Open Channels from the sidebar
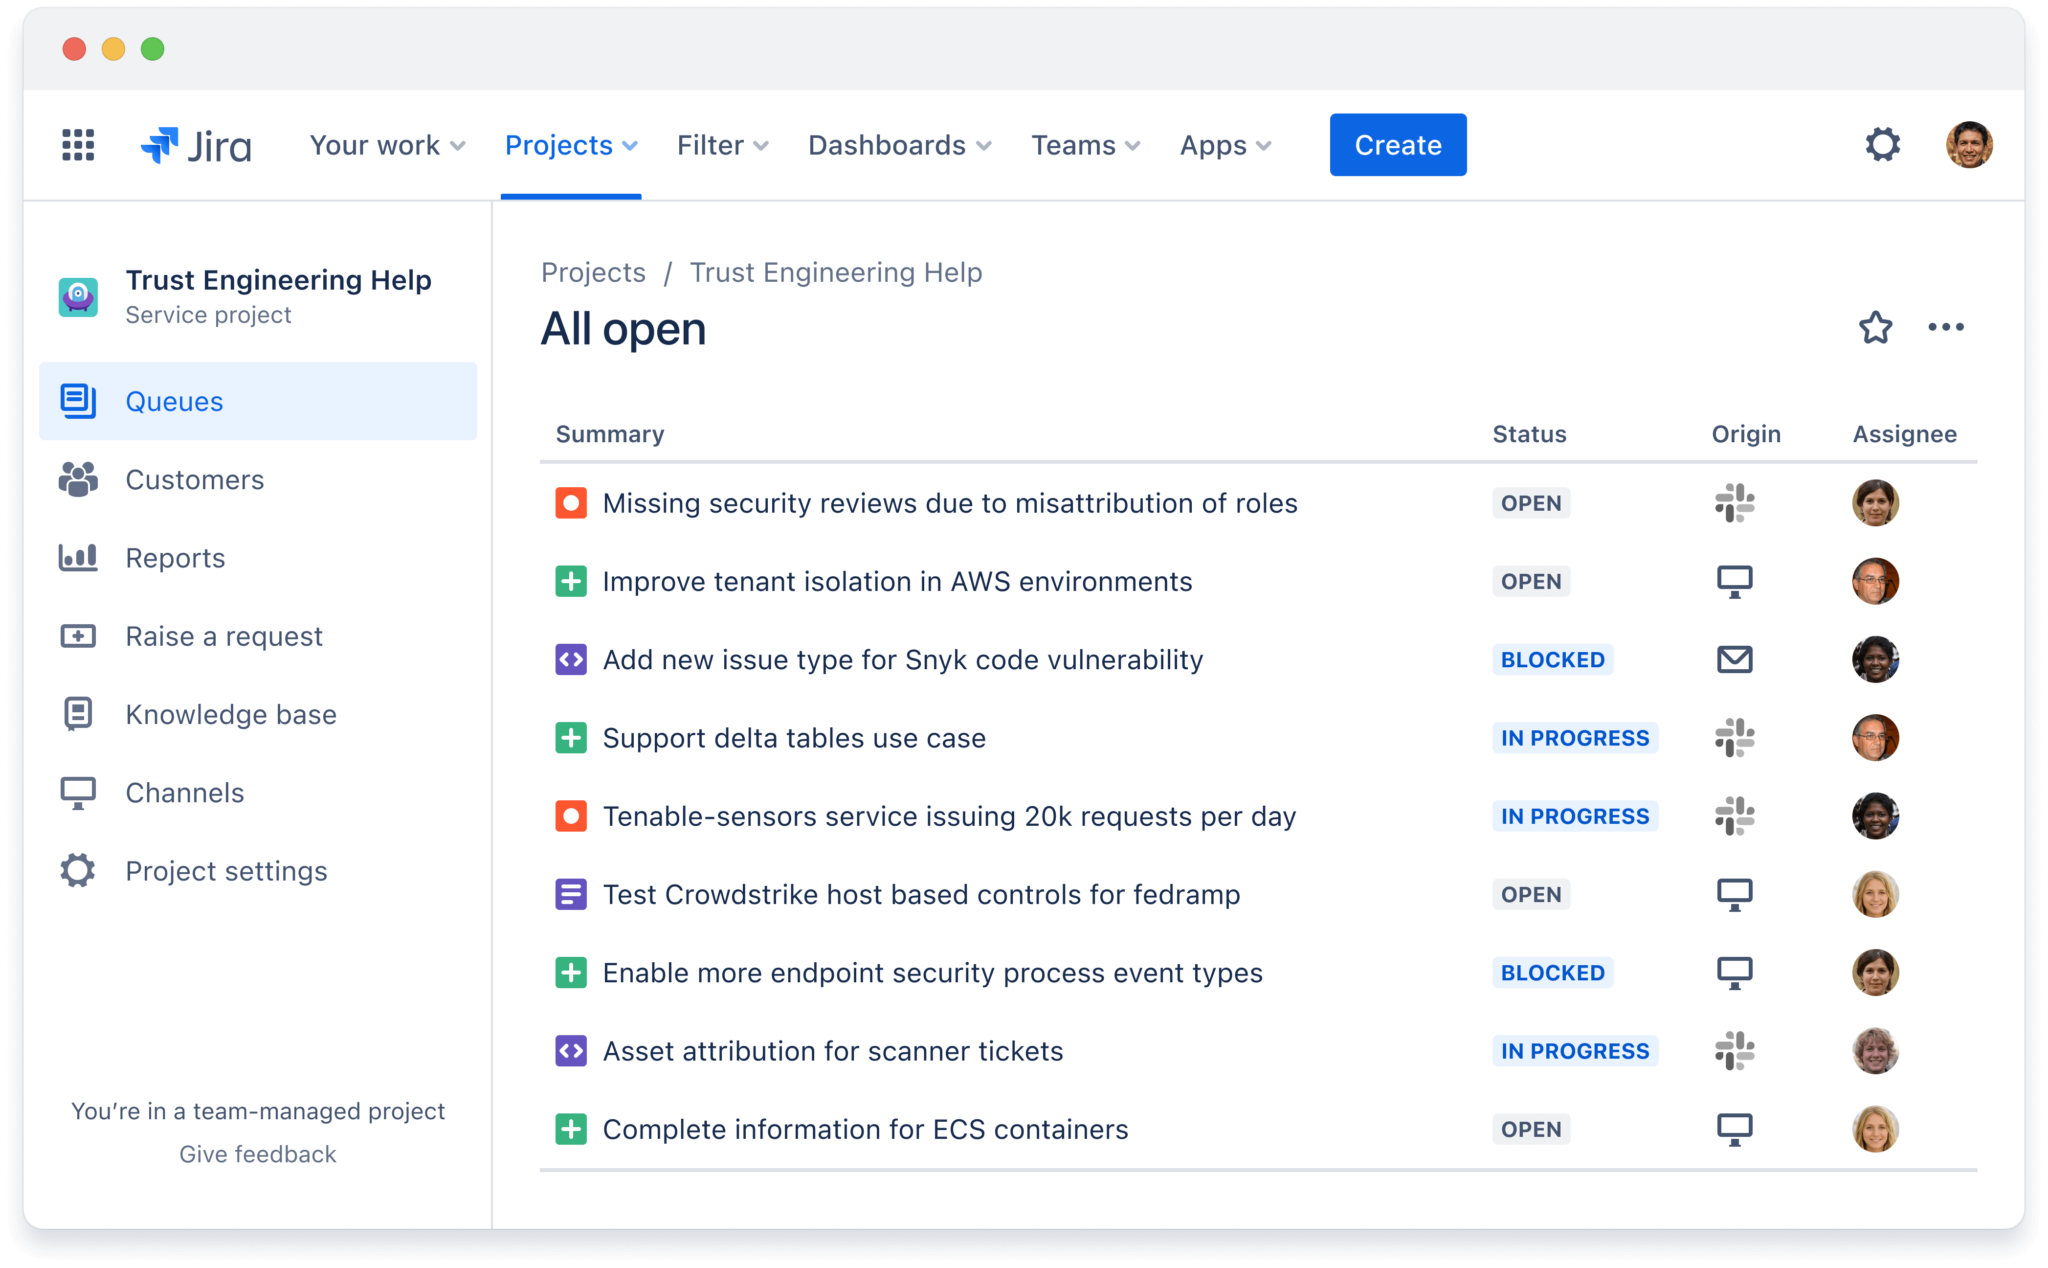The height and width of the screenshot is (1268, 2048). tap(184, 792)
